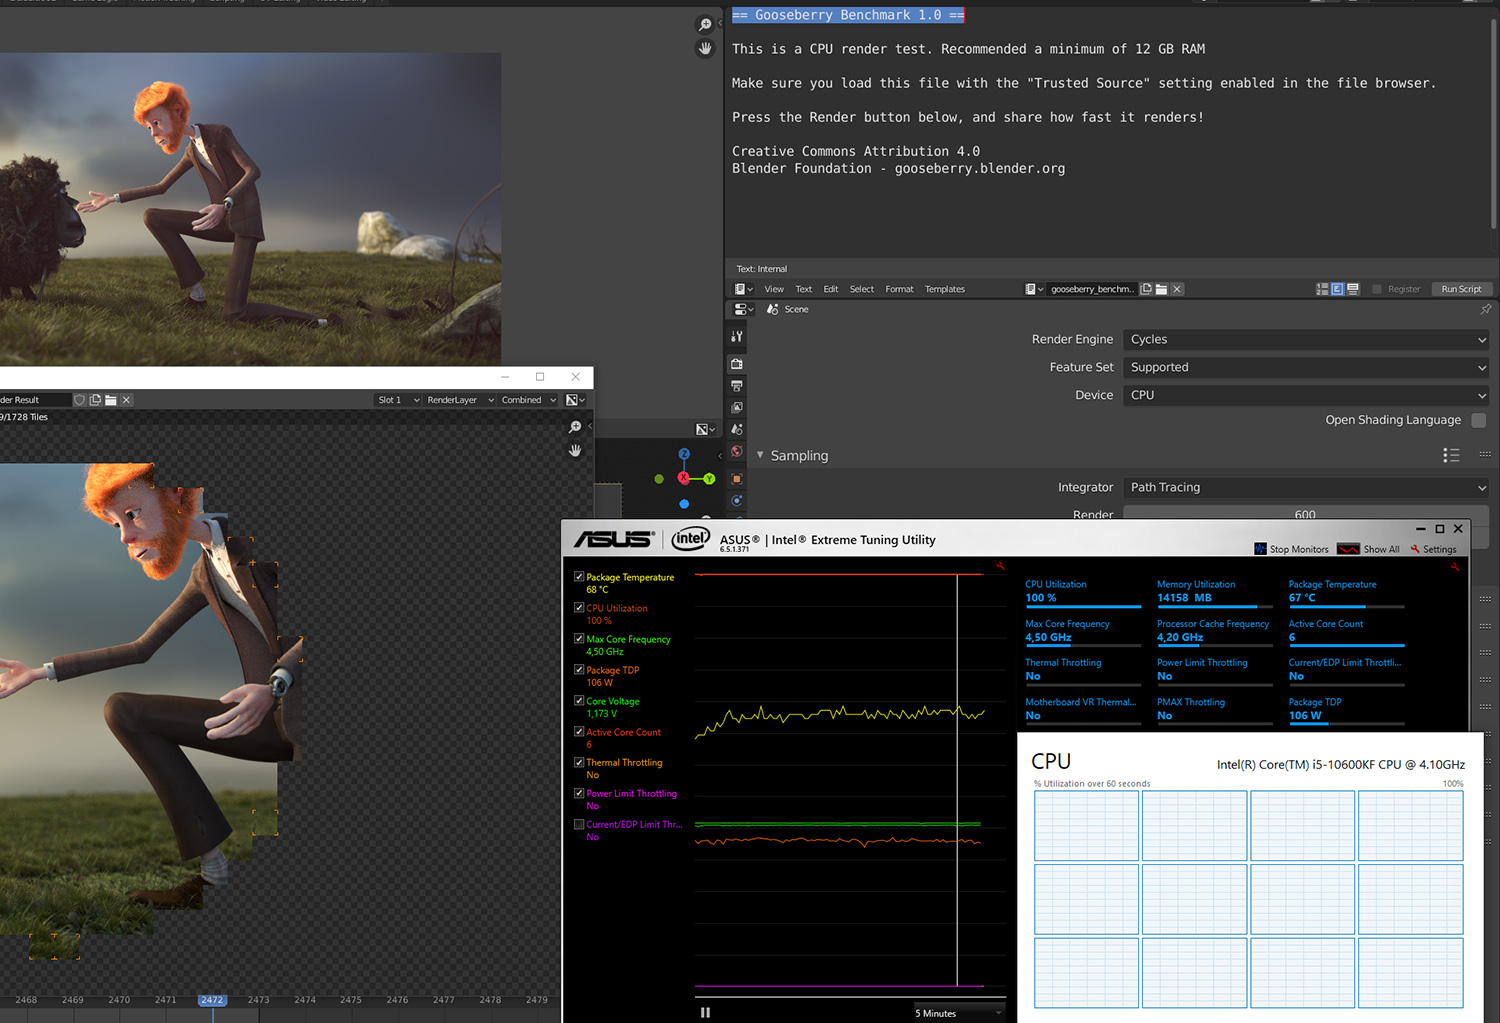Open XTU Settings

click(1434, 549)
